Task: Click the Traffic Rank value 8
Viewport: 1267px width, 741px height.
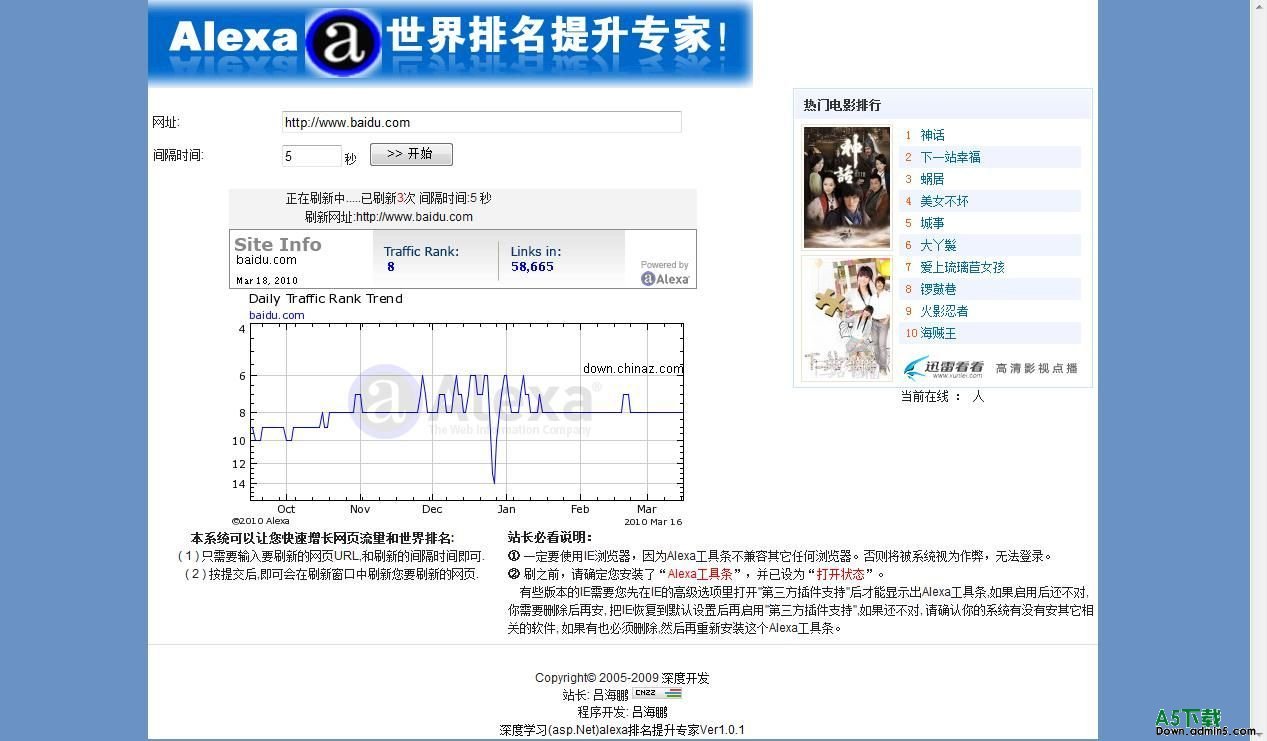Action: [391, 267]
